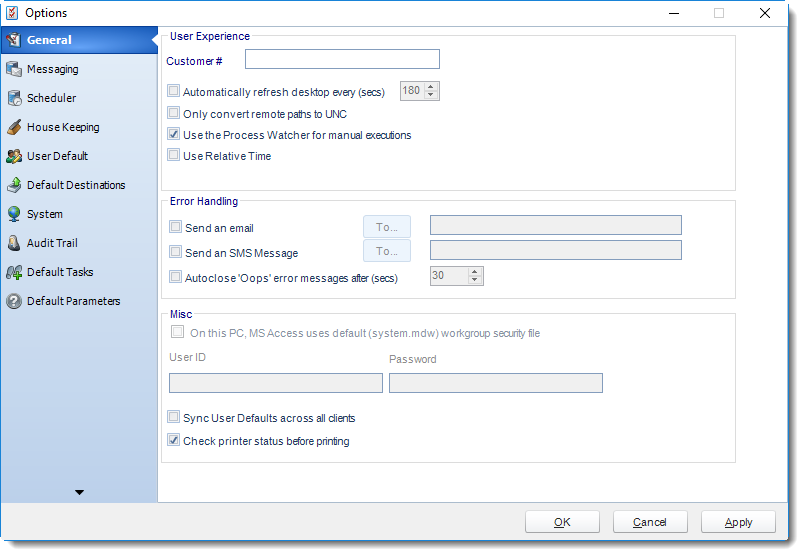Decrease the autoclose seconds spinner

pyautogui.click(x=475, y=280)
